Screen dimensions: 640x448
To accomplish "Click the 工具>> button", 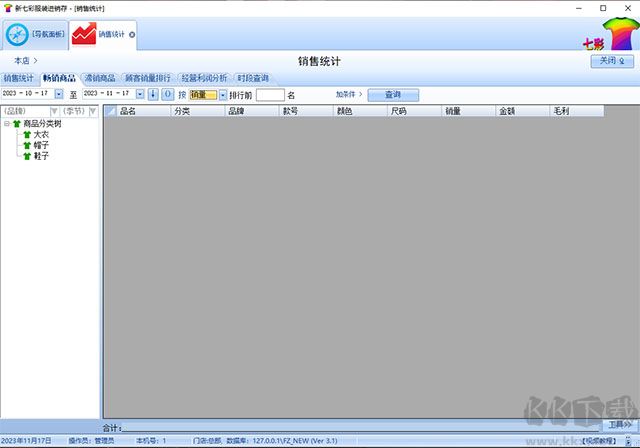I will pos(620,425).
